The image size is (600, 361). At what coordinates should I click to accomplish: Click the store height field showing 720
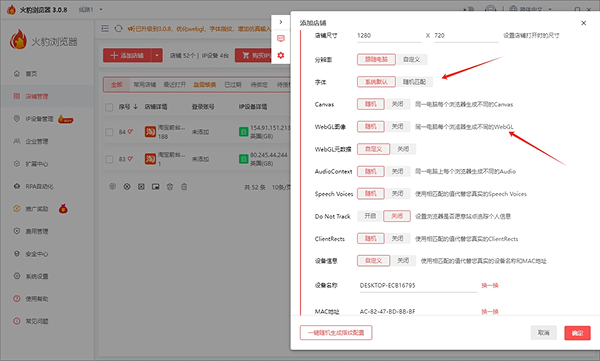pos(466,36)
